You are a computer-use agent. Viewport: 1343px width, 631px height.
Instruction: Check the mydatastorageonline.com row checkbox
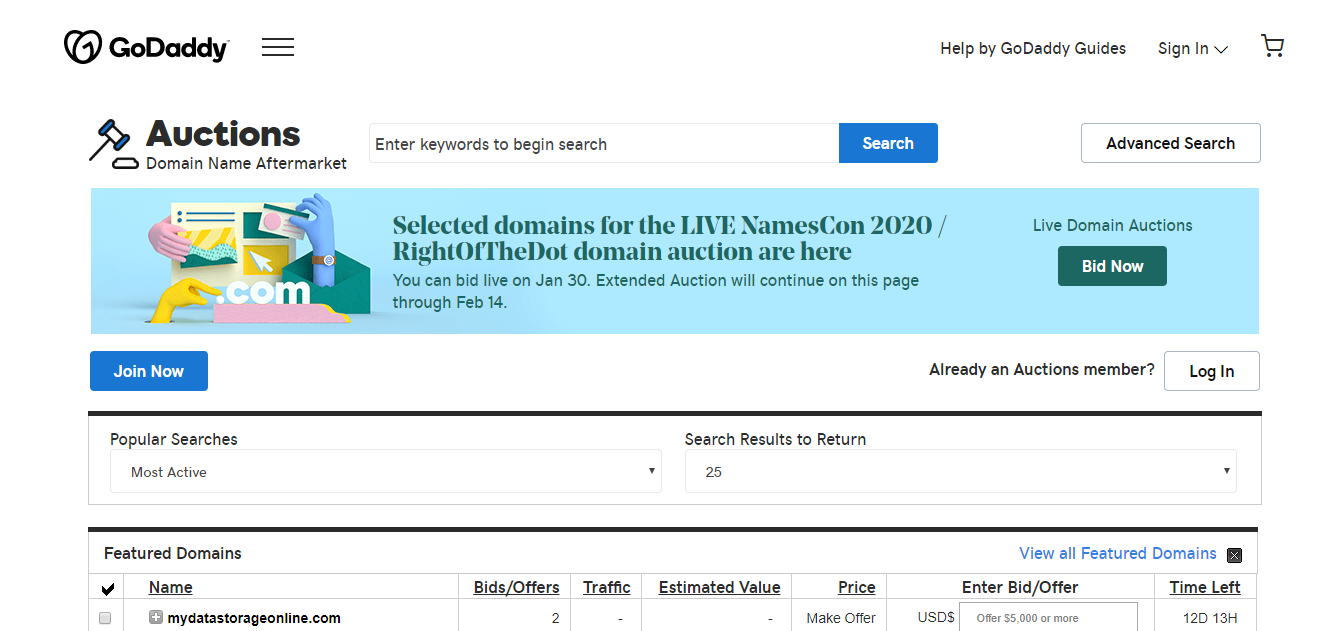pyautogui.click(x=106, y=619)
